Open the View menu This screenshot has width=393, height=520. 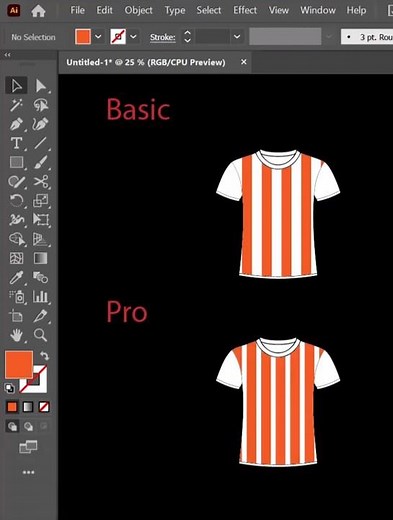click(x=279, y=10)
